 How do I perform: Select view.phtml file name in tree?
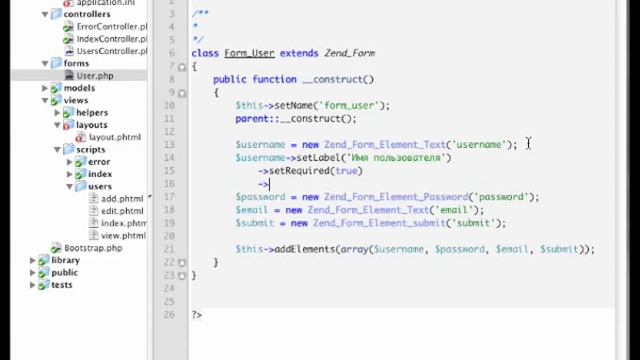(123, 236)
